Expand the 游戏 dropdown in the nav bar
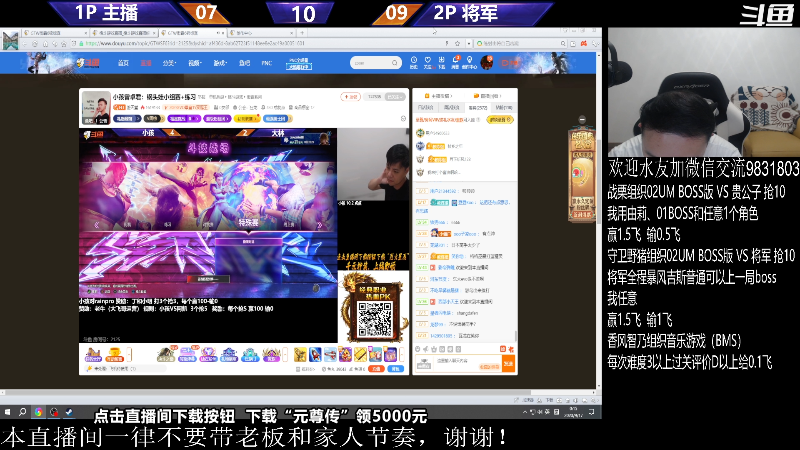This screenshot has width=800, height=450. click(220, 63)
